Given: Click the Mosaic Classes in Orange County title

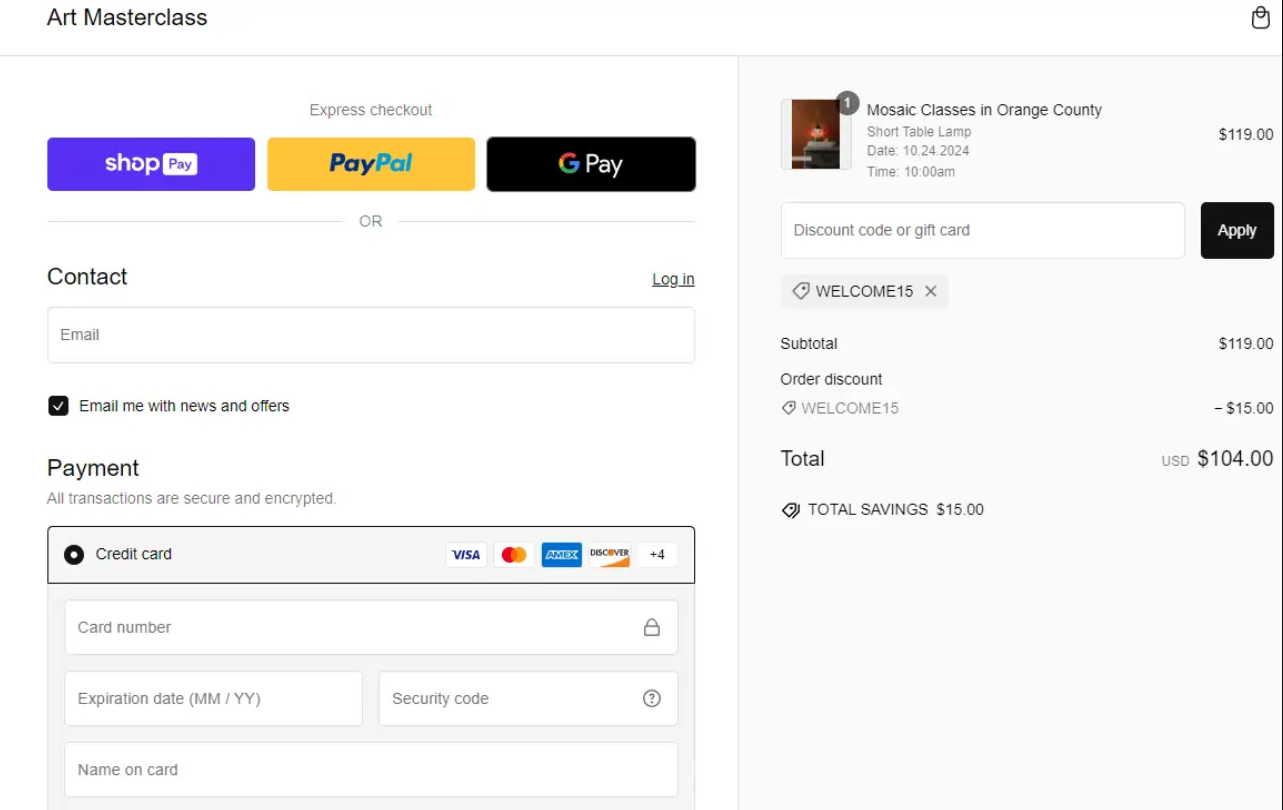Looking at the screenshot, I should pyautogui.click(x=984, y=110).
